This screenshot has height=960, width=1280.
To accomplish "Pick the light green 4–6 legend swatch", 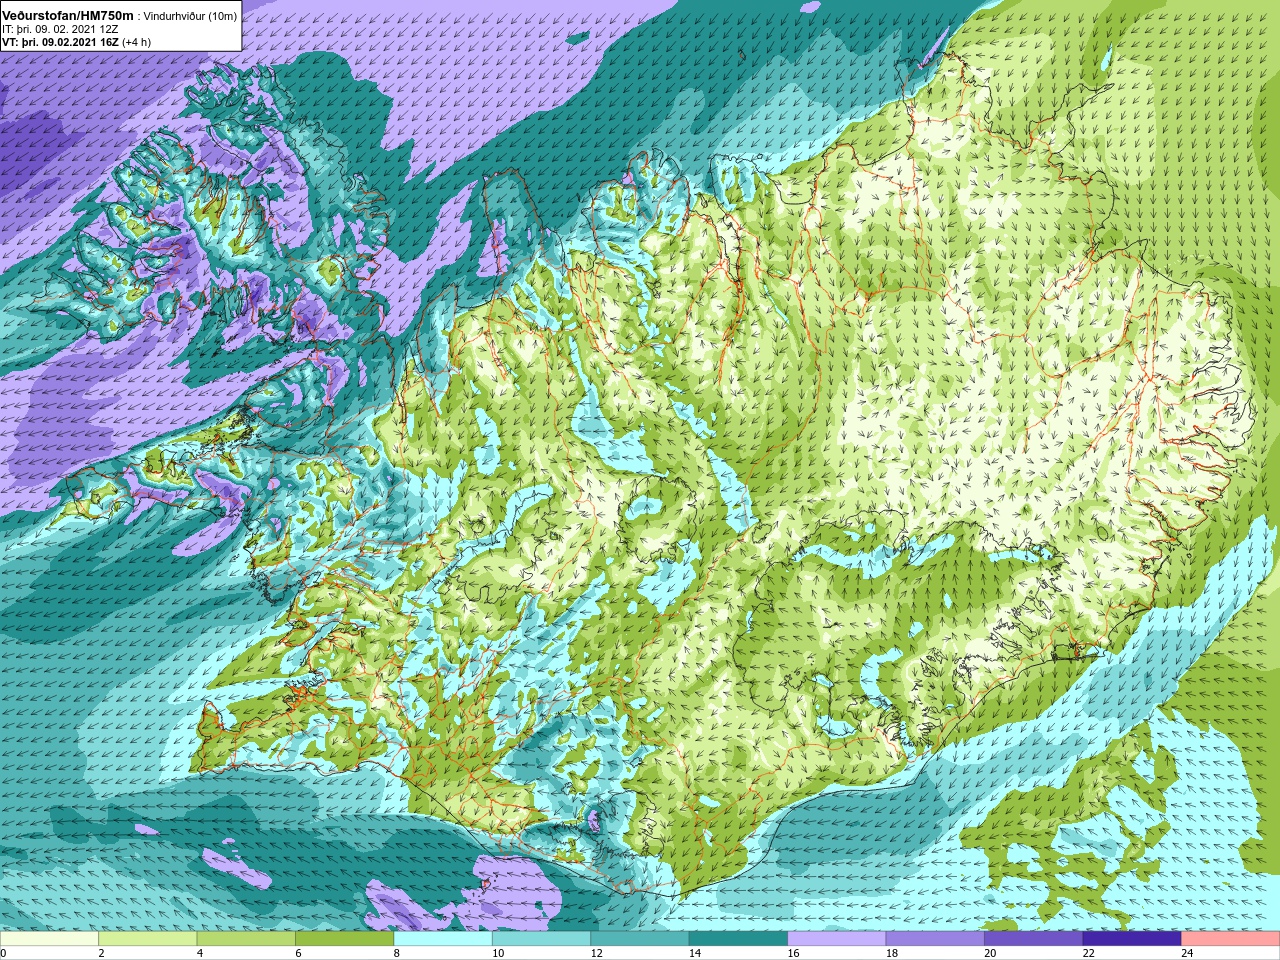I will (246, 938).
